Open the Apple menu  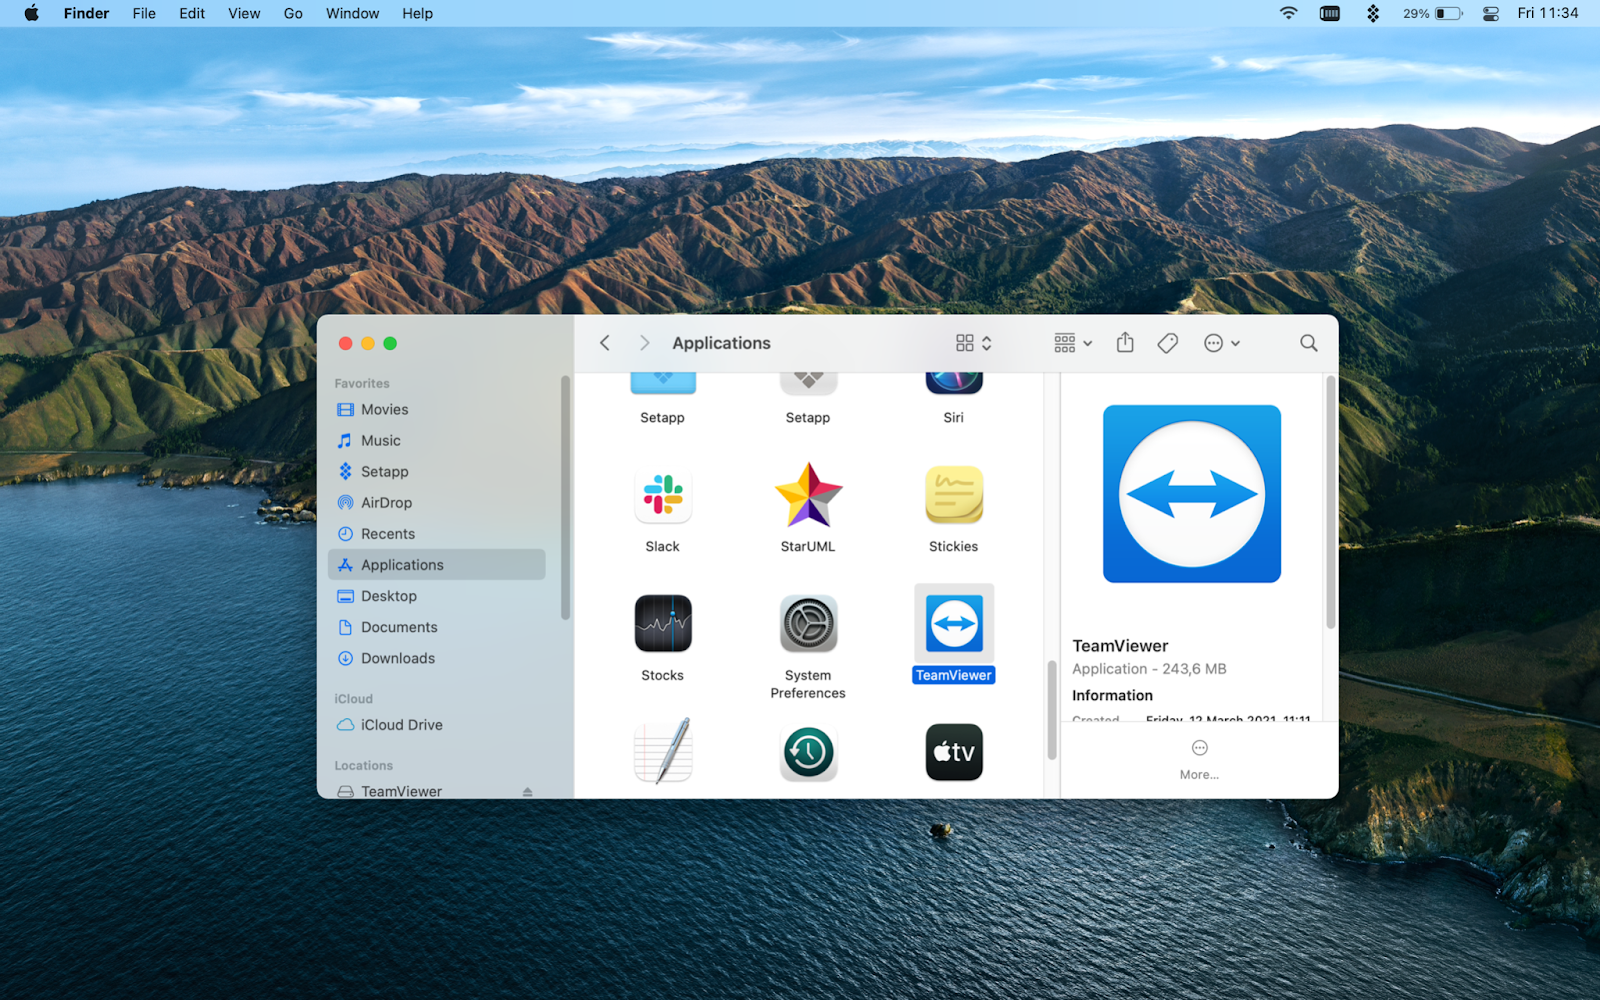pyautogui.click(x=31, y=13)
